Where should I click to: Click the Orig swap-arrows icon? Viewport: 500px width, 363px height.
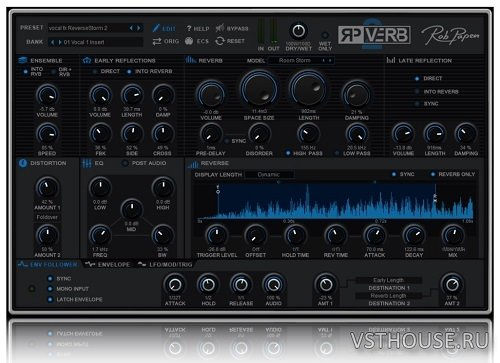click(x=157, y=41)
